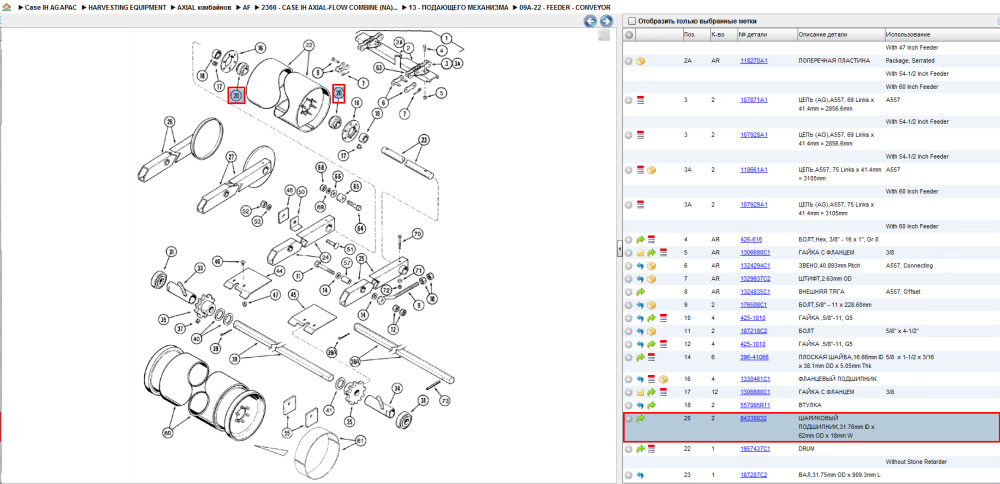Enable 'Отобразить только выбранные метки' checkbox
Screen dimensions: 1000x484
tap(631, 21)
